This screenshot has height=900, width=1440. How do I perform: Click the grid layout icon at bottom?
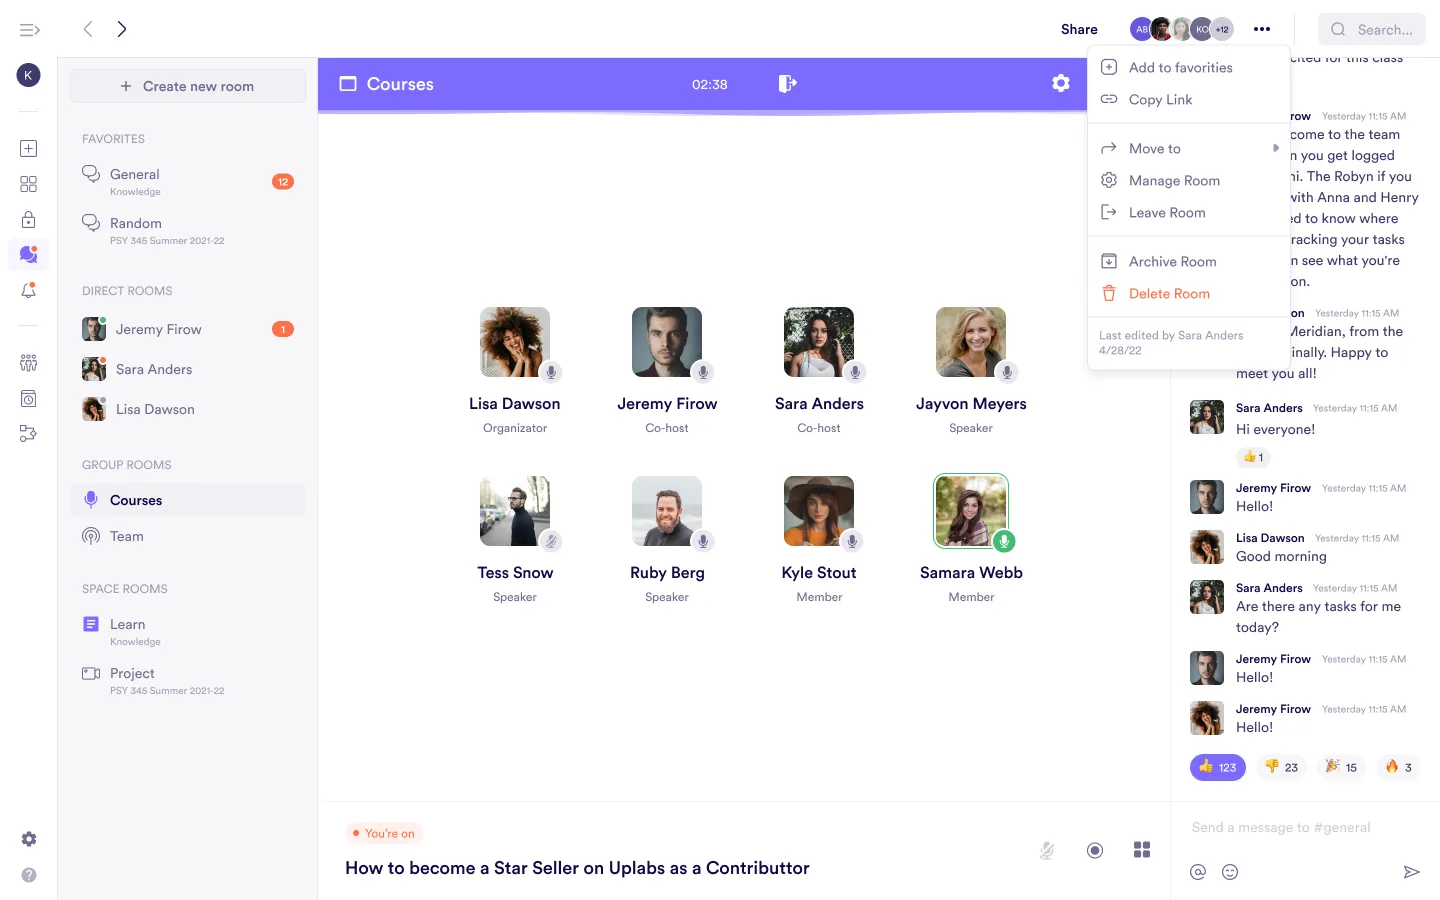(1142, 850)
